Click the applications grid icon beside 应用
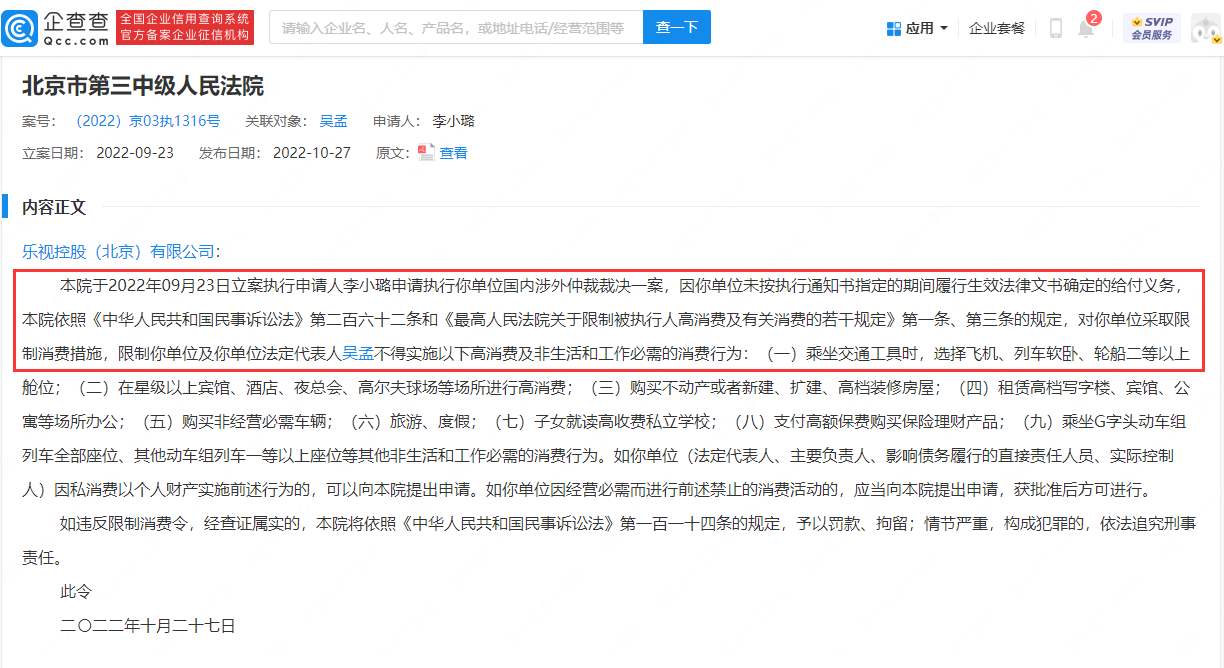 tap(894, 28)
